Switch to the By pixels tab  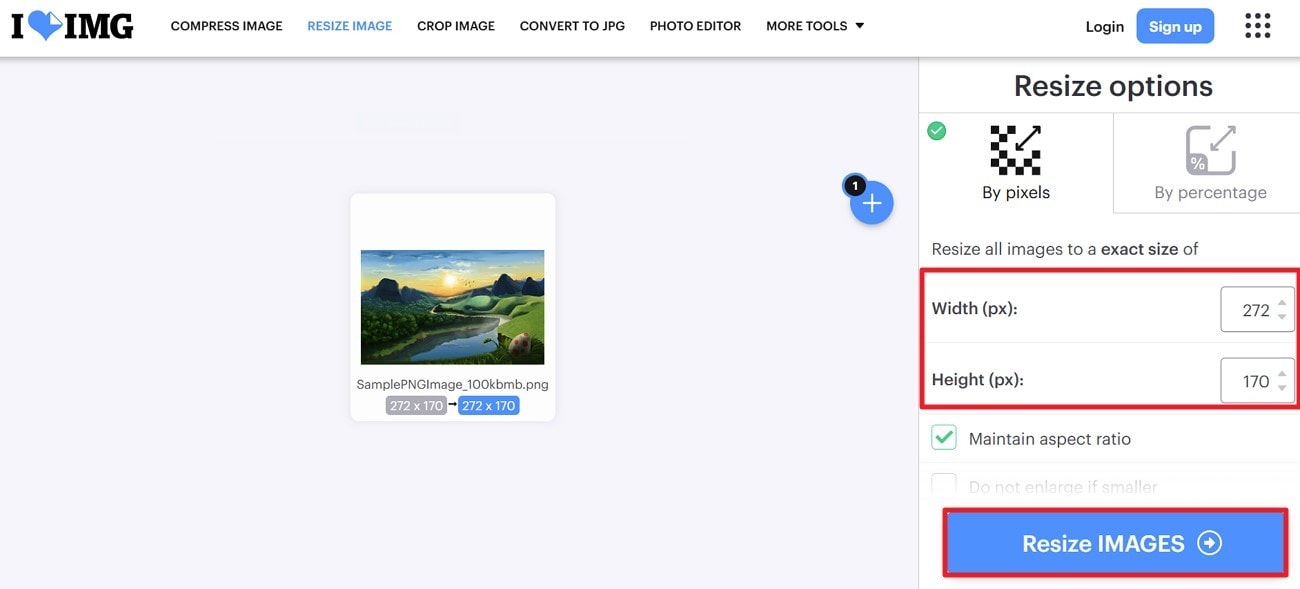[1016, 163]
